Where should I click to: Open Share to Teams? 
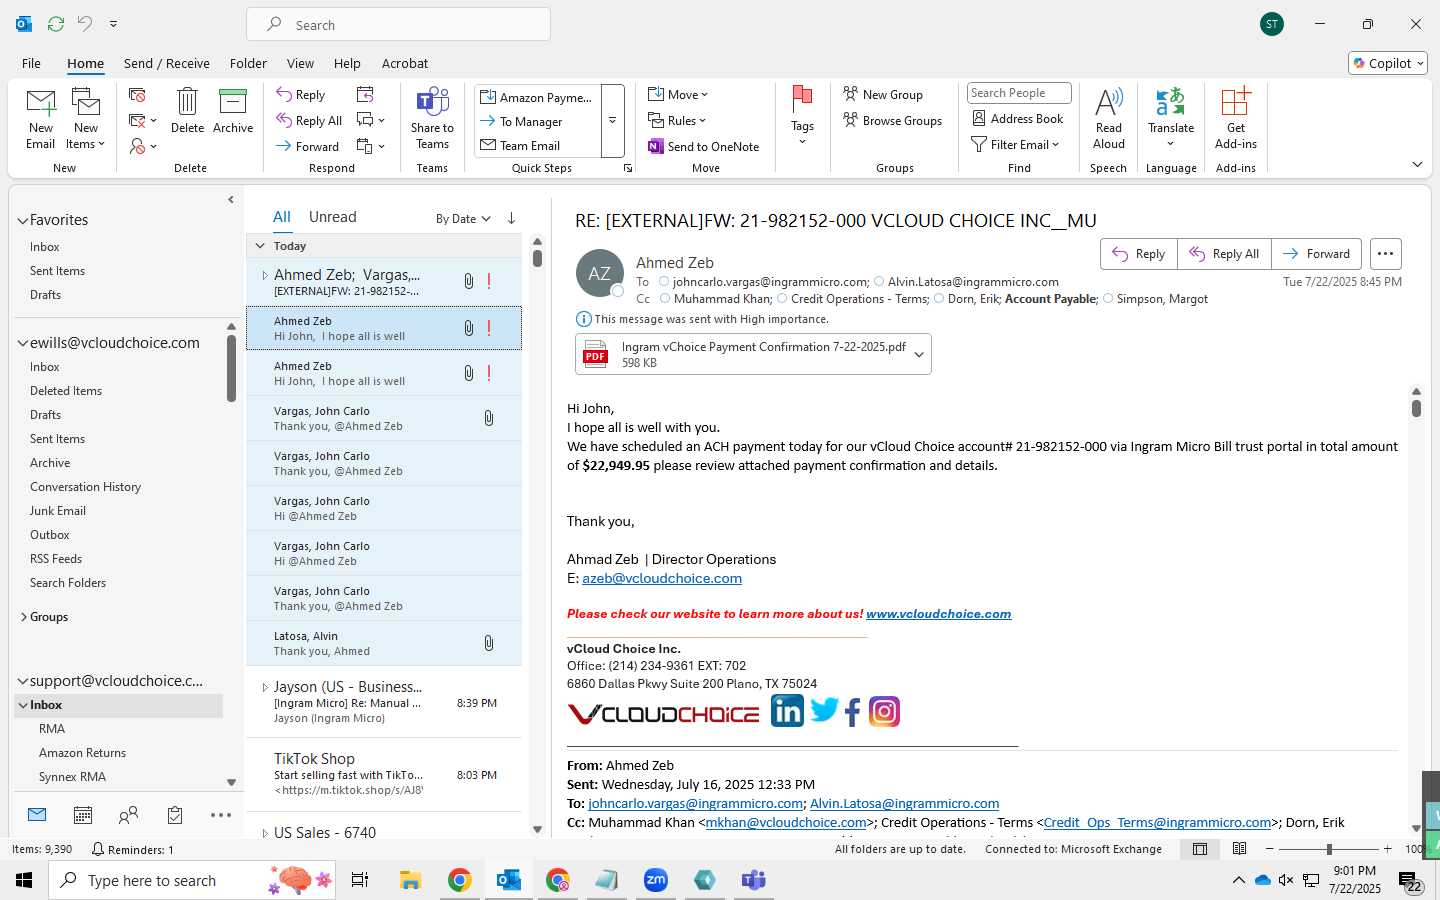click(432, 119)
